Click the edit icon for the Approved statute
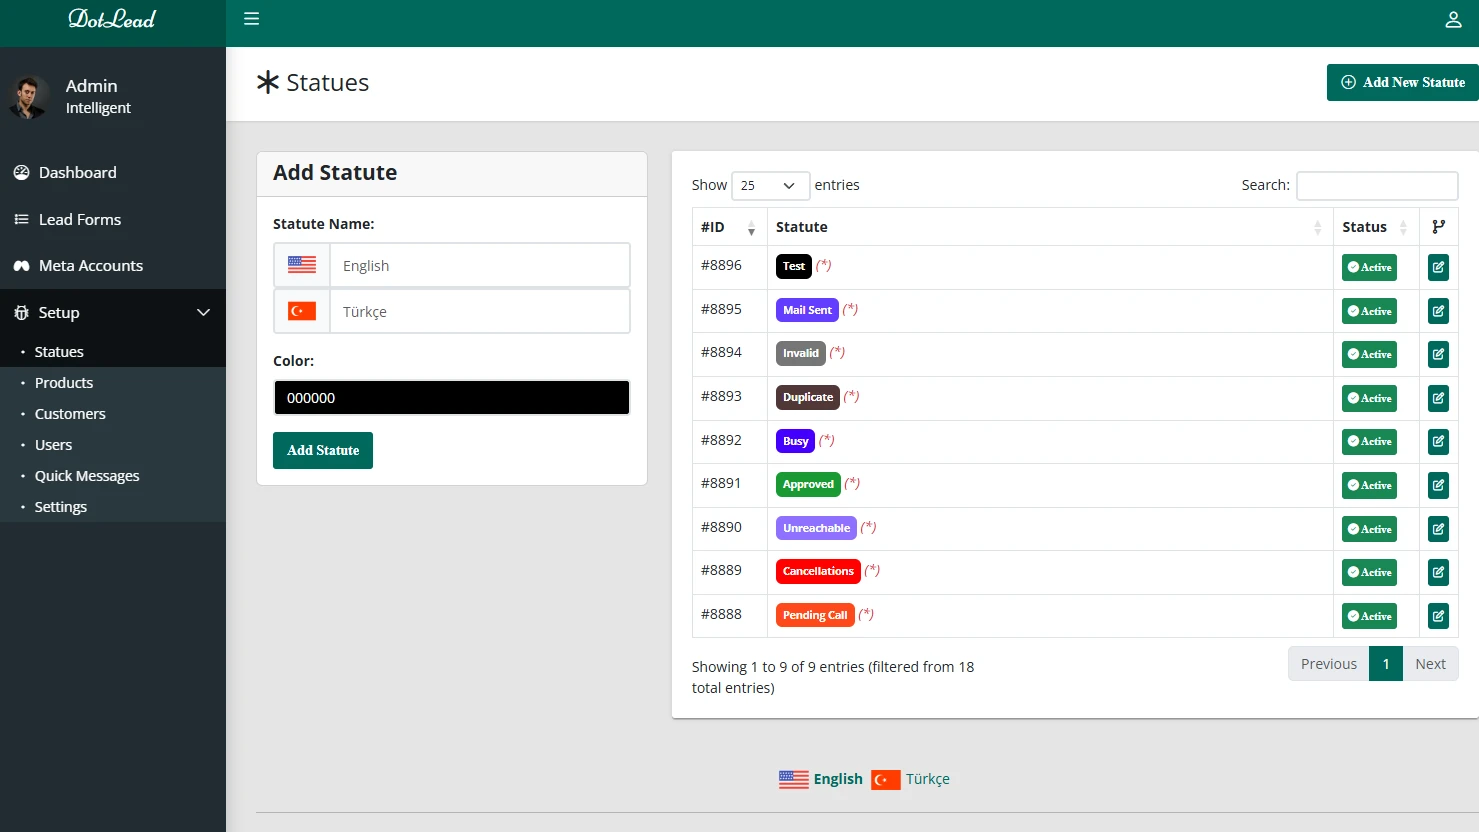The image size is (1479, 832). pyautogui.click(x=1438, y=485)
